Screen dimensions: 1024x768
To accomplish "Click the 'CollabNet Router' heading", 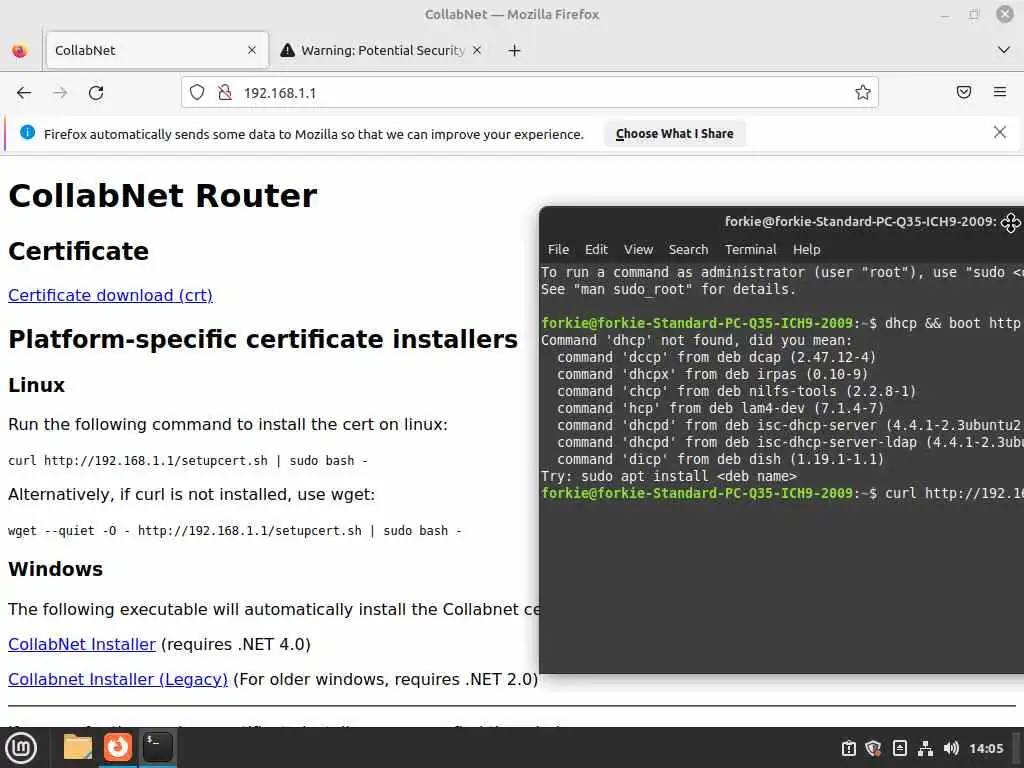I will point(163,195).
